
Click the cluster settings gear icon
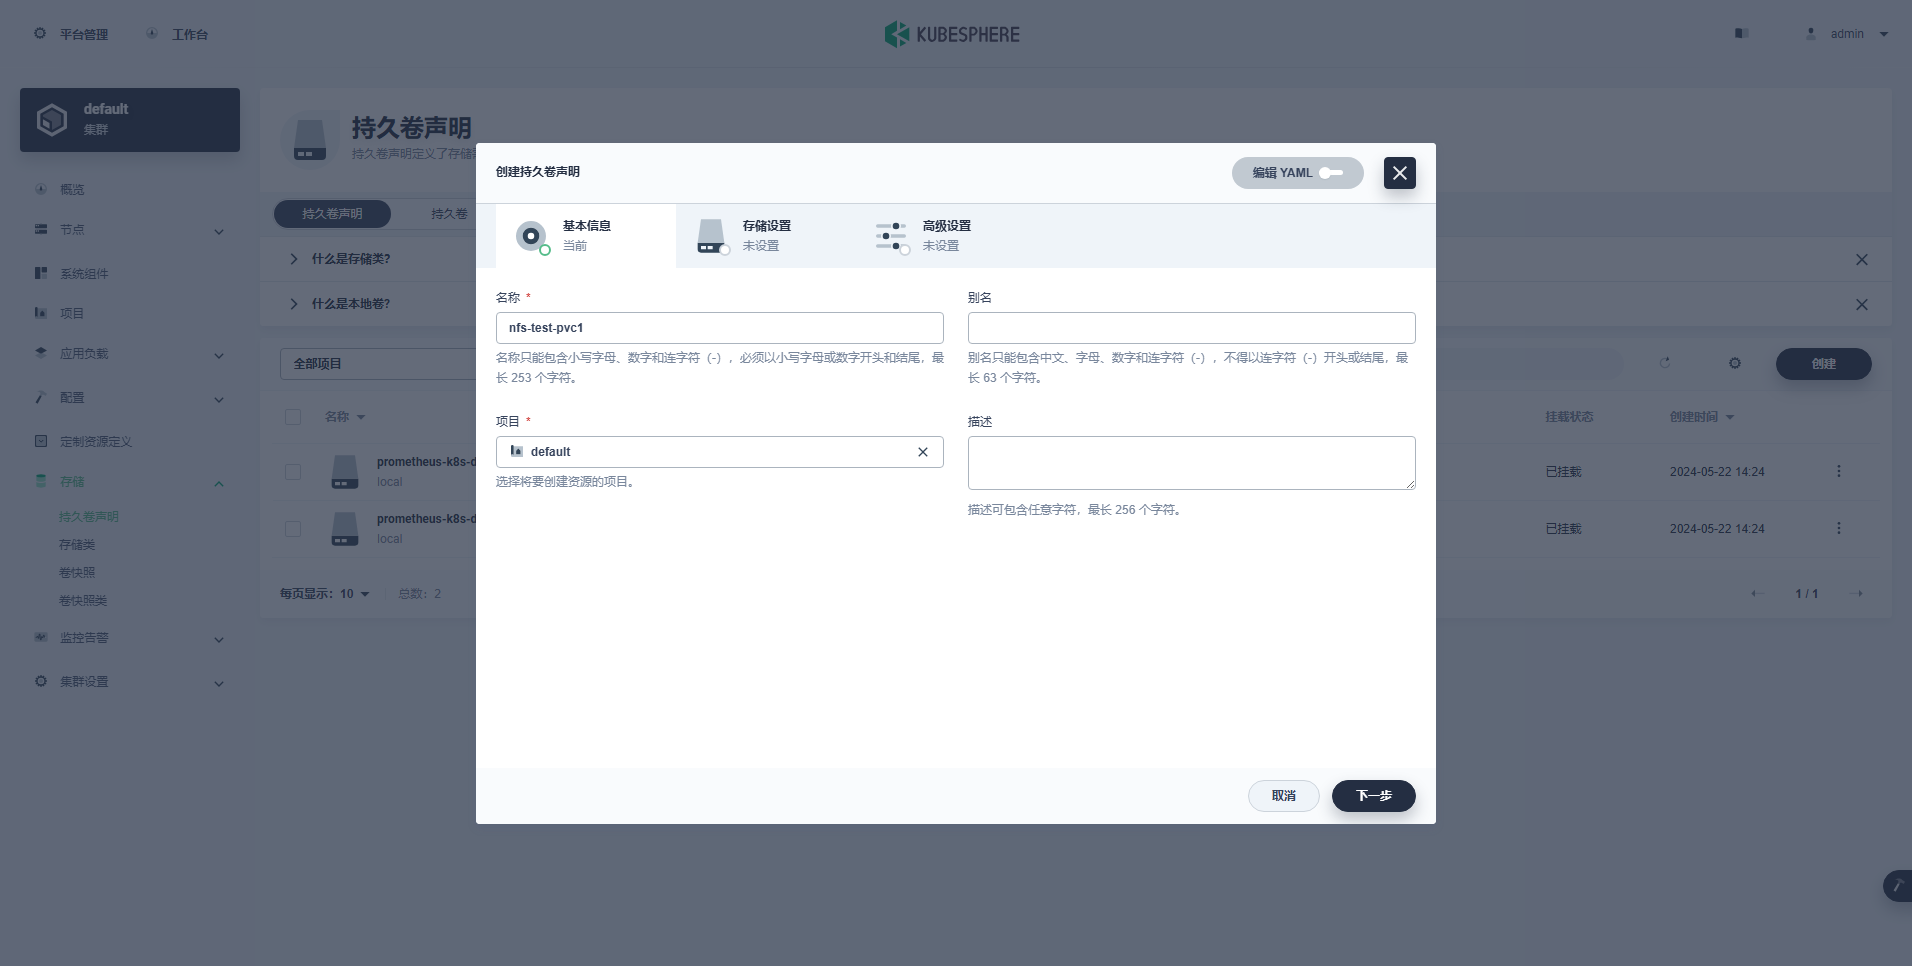pos(41,681)
